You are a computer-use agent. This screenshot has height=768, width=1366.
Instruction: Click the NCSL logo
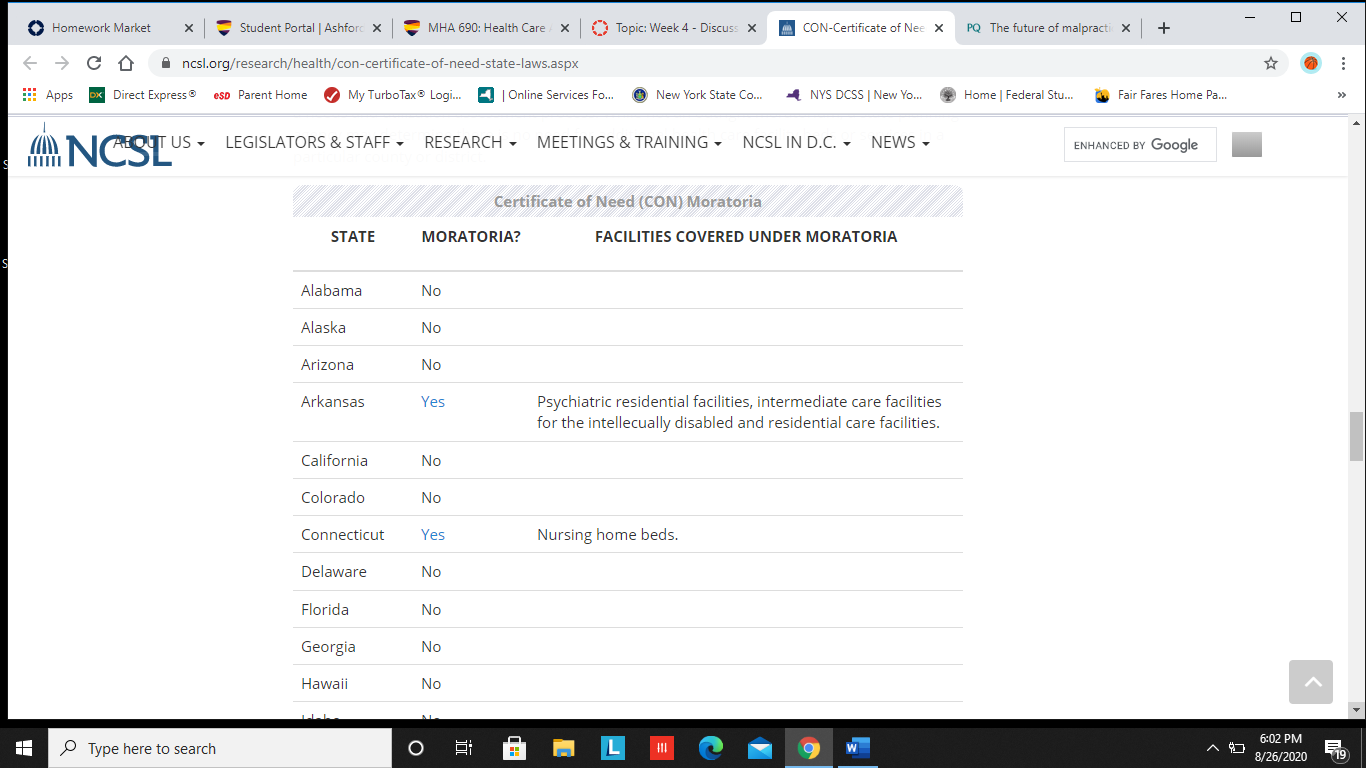click(x=98, y=146)
